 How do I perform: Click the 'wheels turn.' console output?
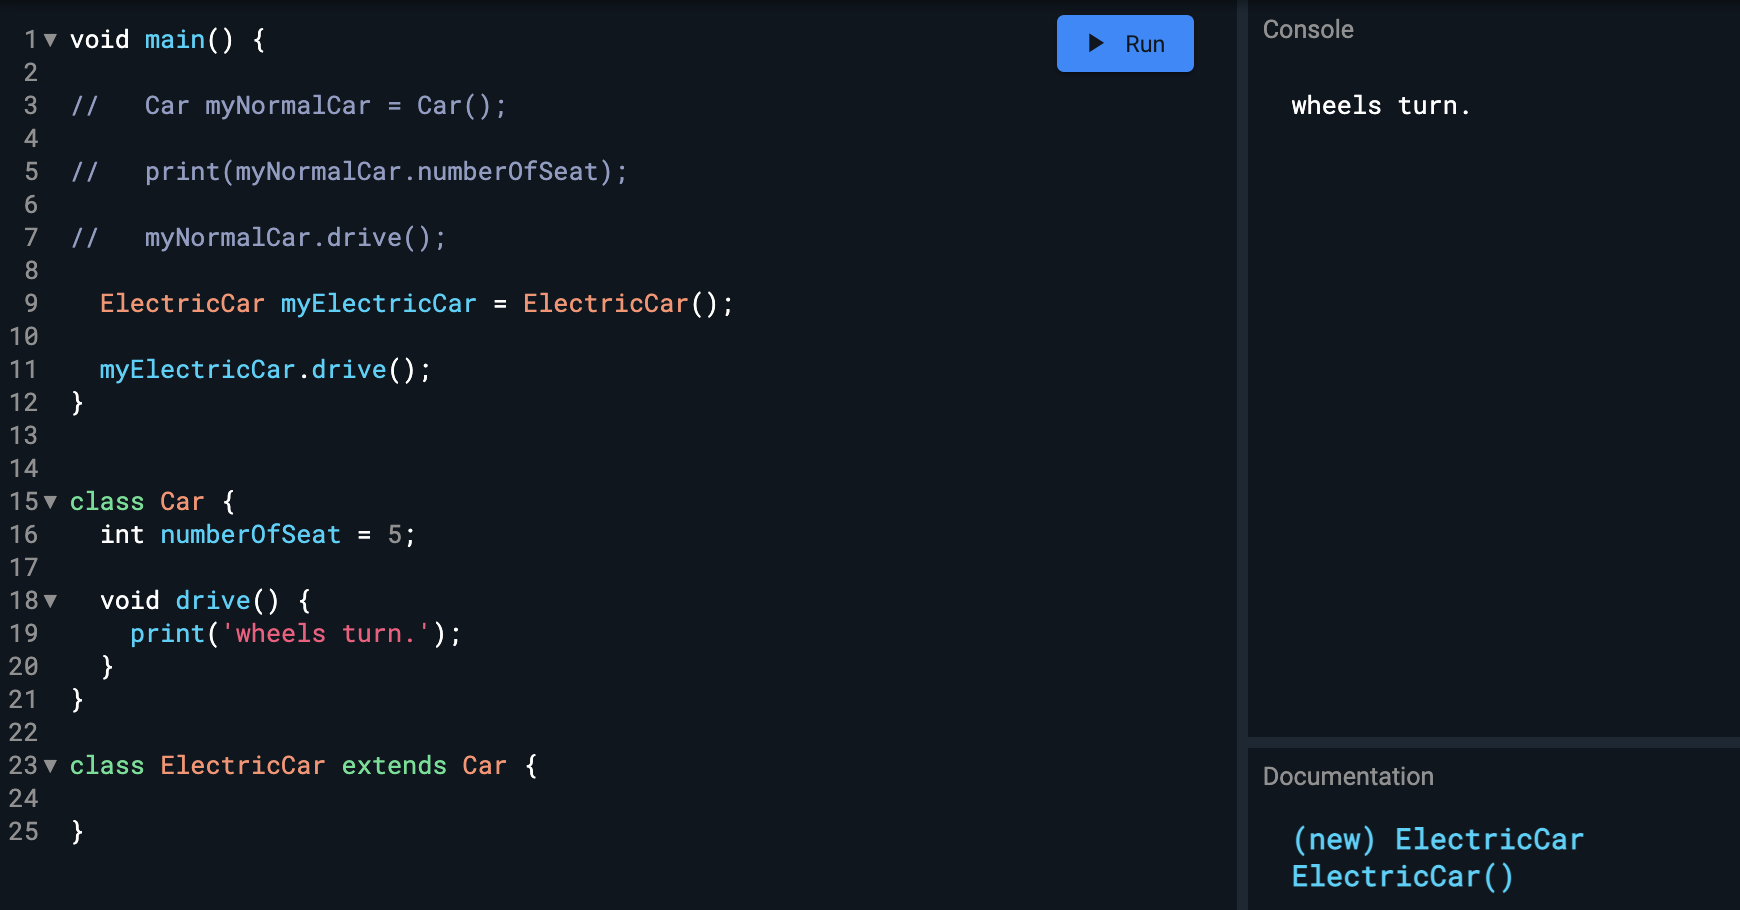[x=1381, y=105]
